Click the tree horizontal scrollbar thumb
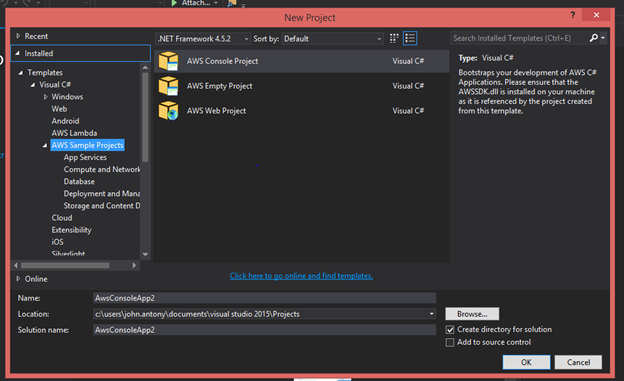 [x=65, y=265]
